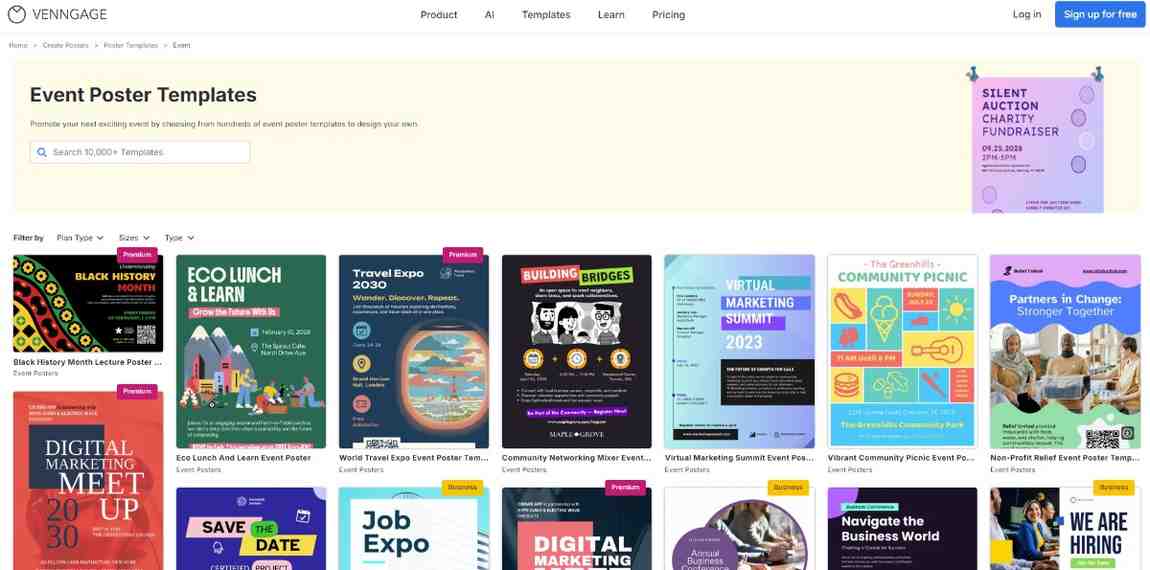Click the Sign up for free button

coord(1100,14)
